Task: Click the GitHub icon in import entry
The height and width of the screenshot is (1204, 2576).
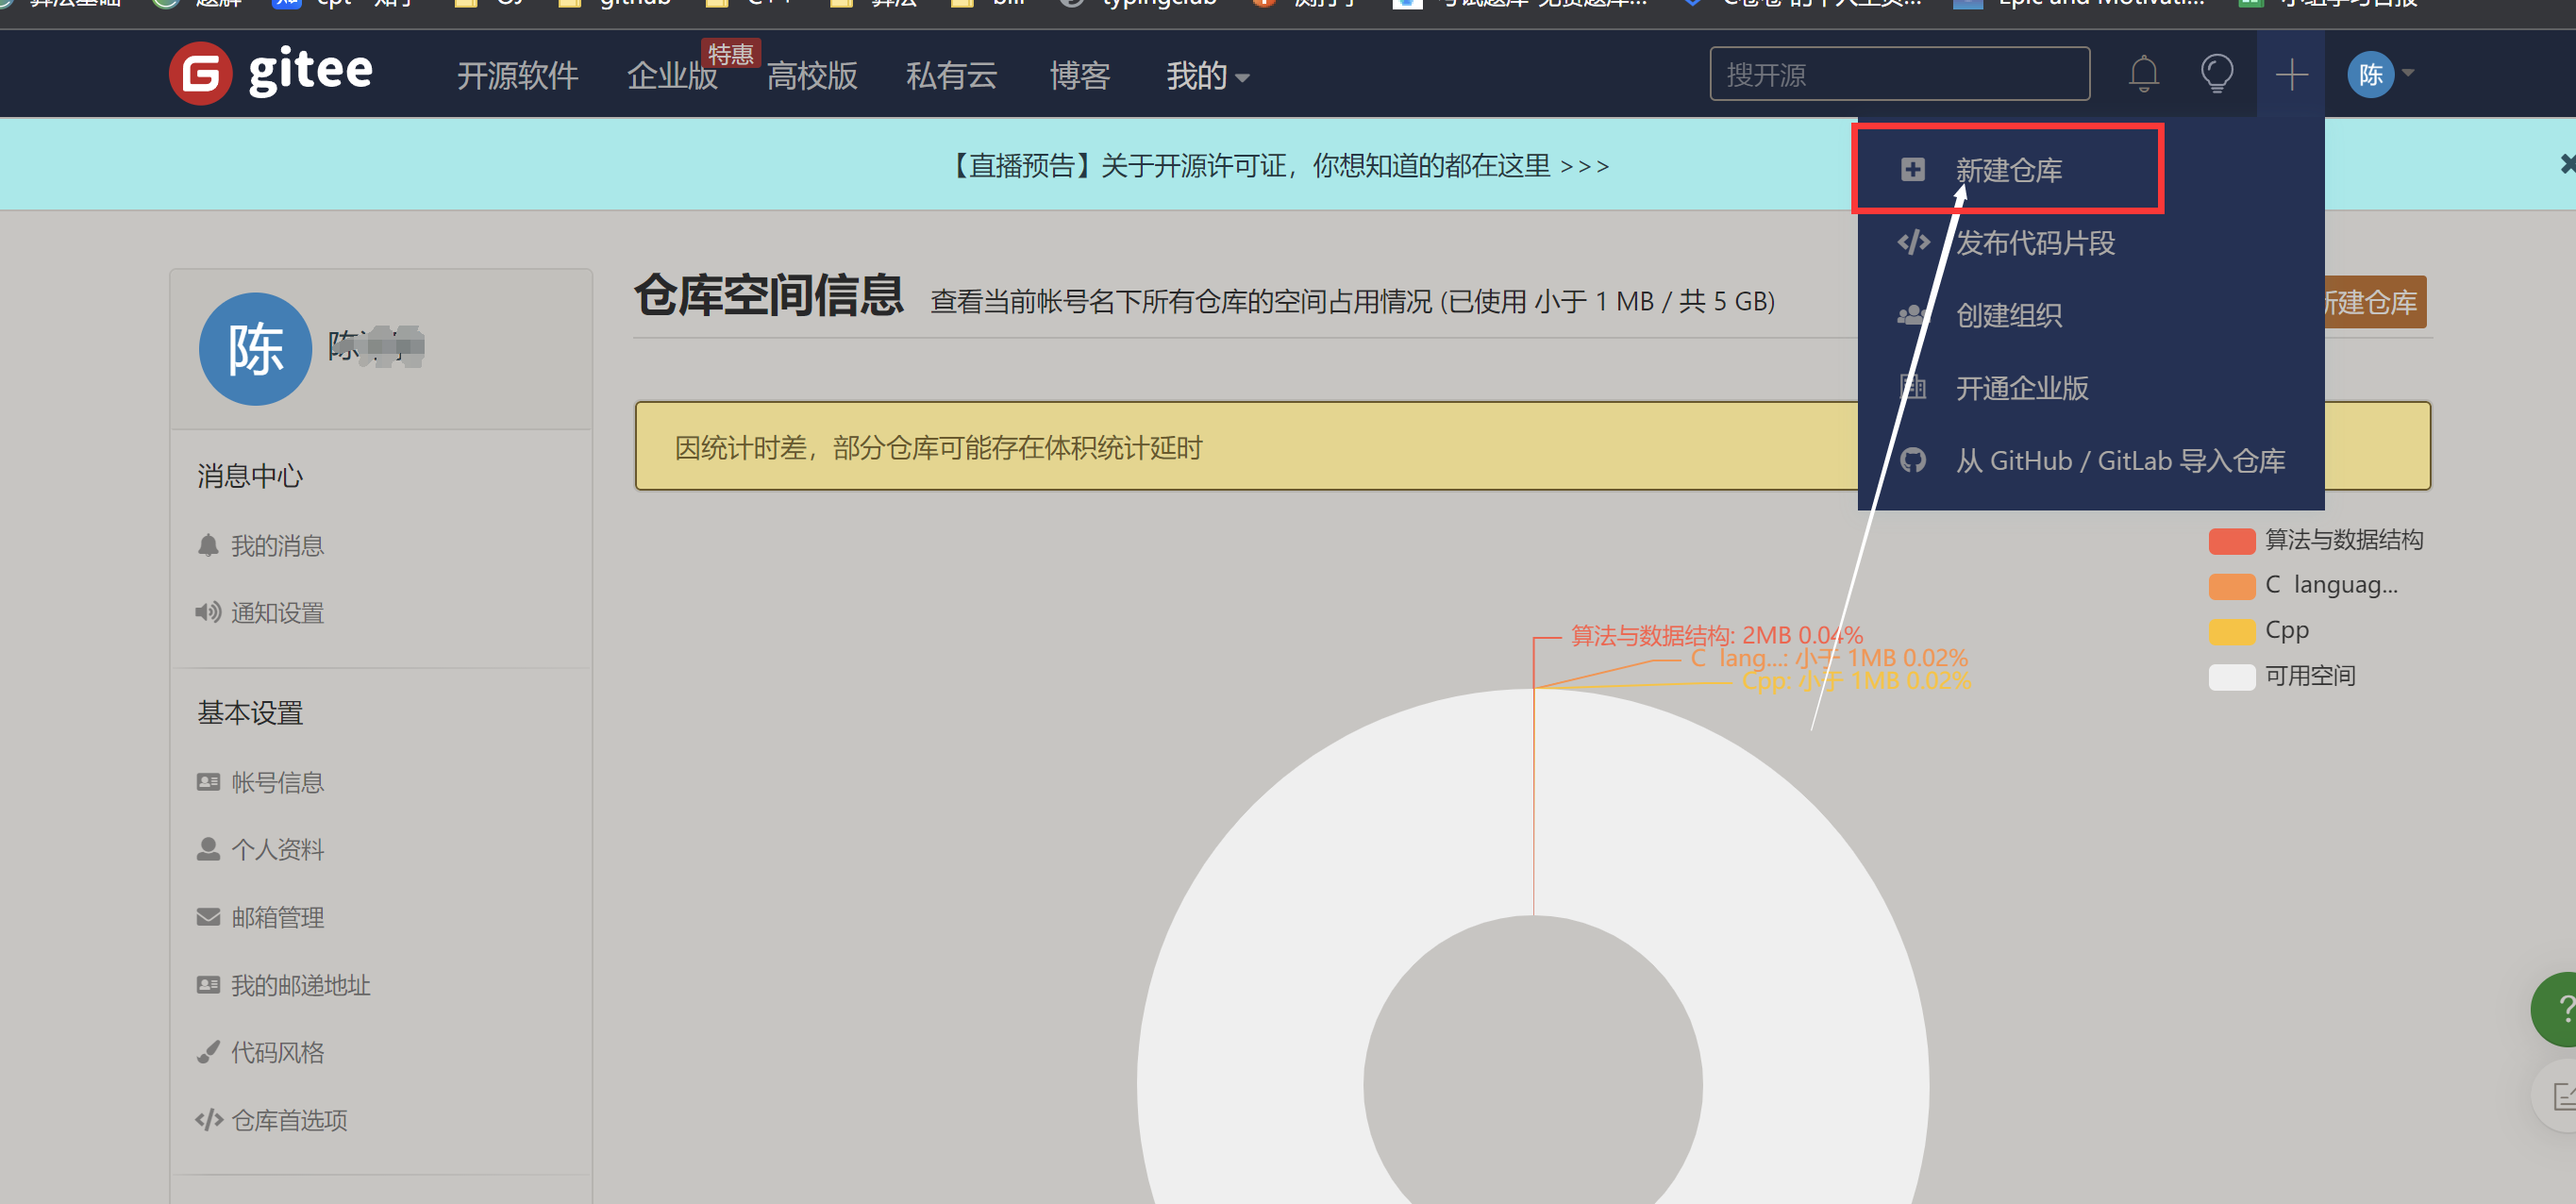Action: [x=1912, y=460]
